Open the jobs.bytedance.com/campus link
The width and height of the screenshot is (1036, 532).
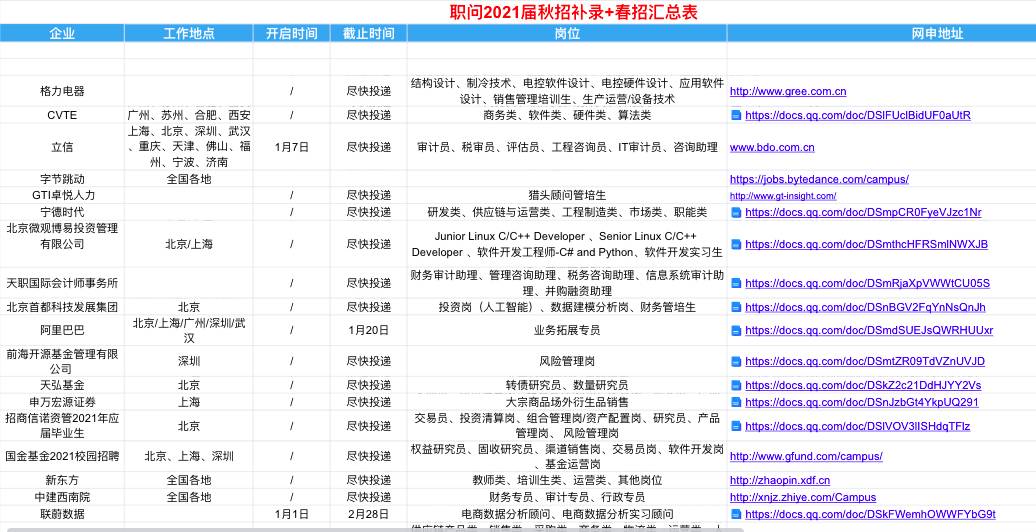pos(819,179)
